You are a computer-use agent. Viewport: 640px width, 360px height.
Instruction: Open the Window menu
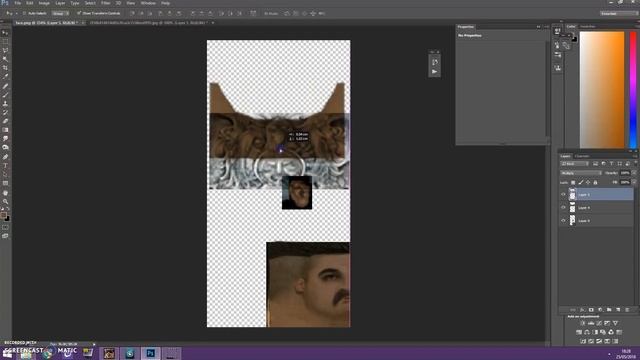pyautogui.click(x=148, y=3)
